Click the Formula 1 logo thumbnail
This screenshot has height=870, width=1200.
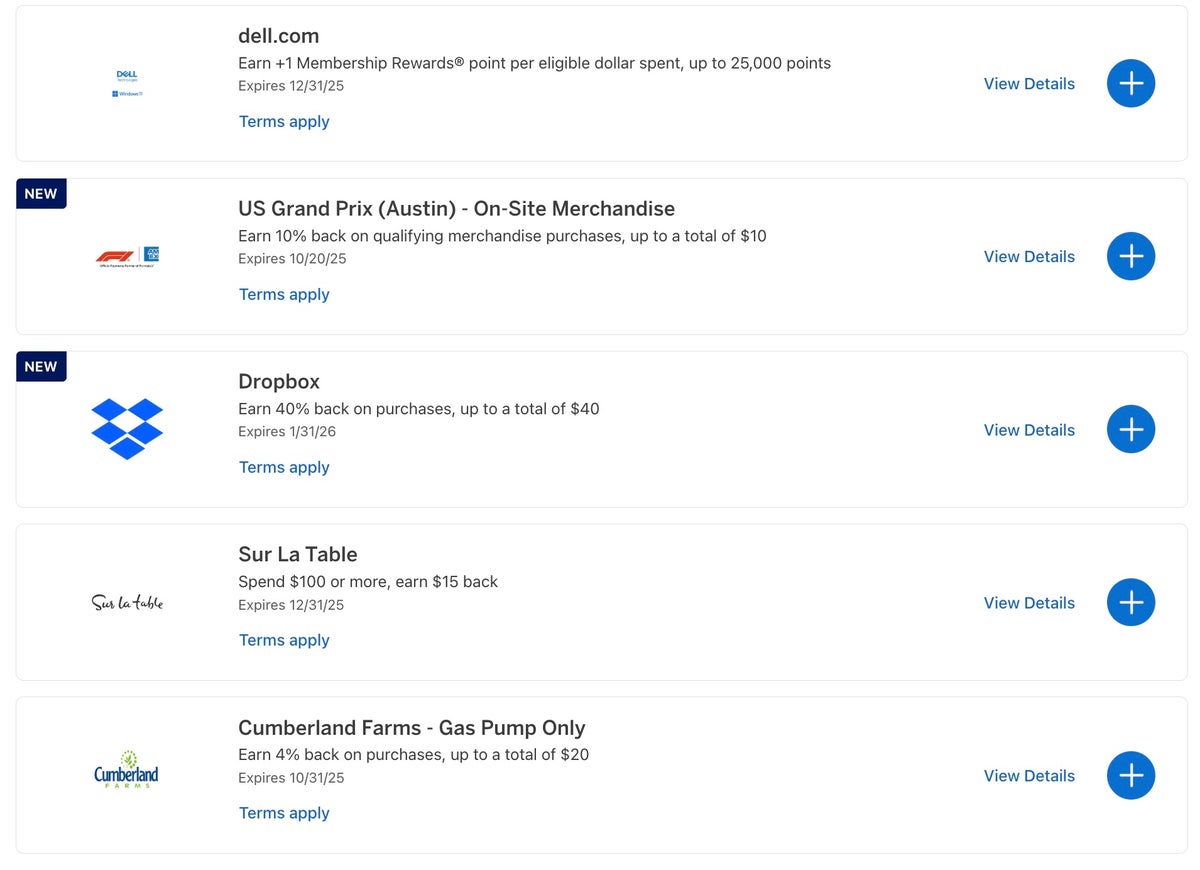pyautogui.click(x=127, y=257)
